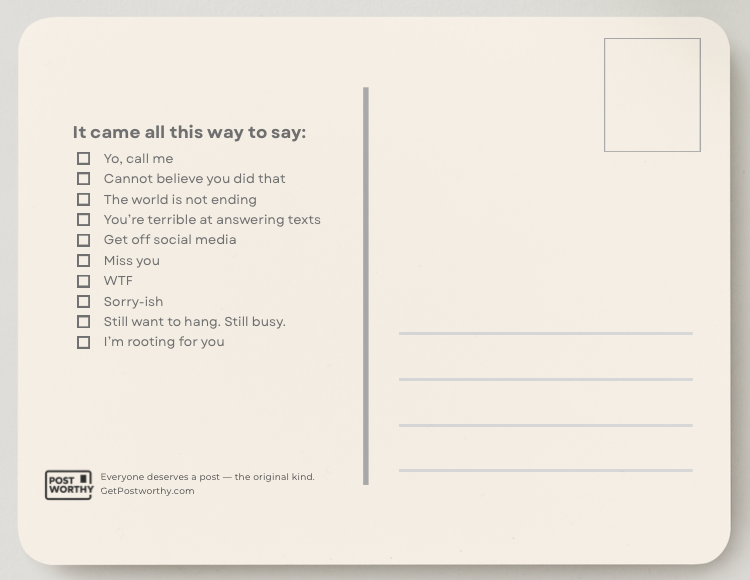
Task: Select 'Get off social media' checkbox
Action: 84,240
